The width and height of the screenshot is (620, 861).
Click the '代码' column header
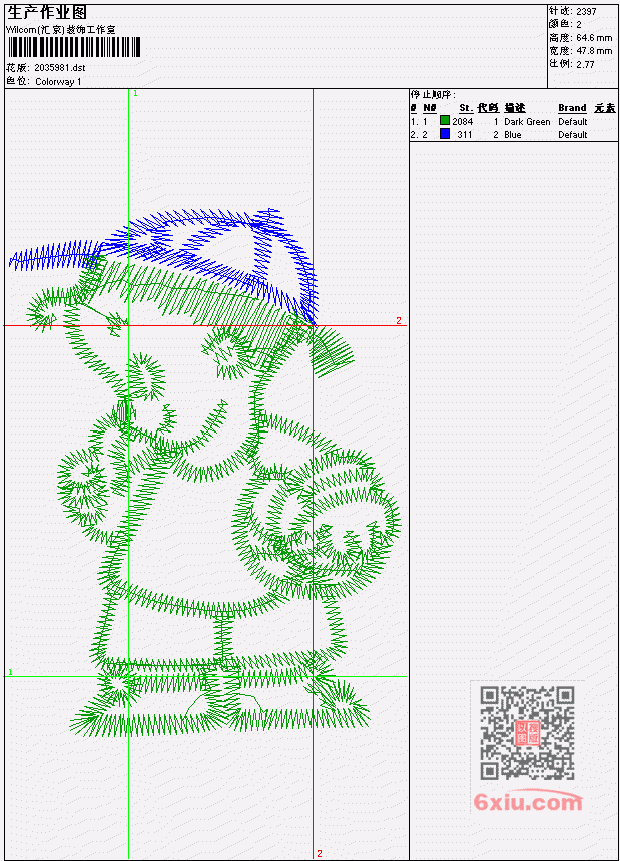488,108
